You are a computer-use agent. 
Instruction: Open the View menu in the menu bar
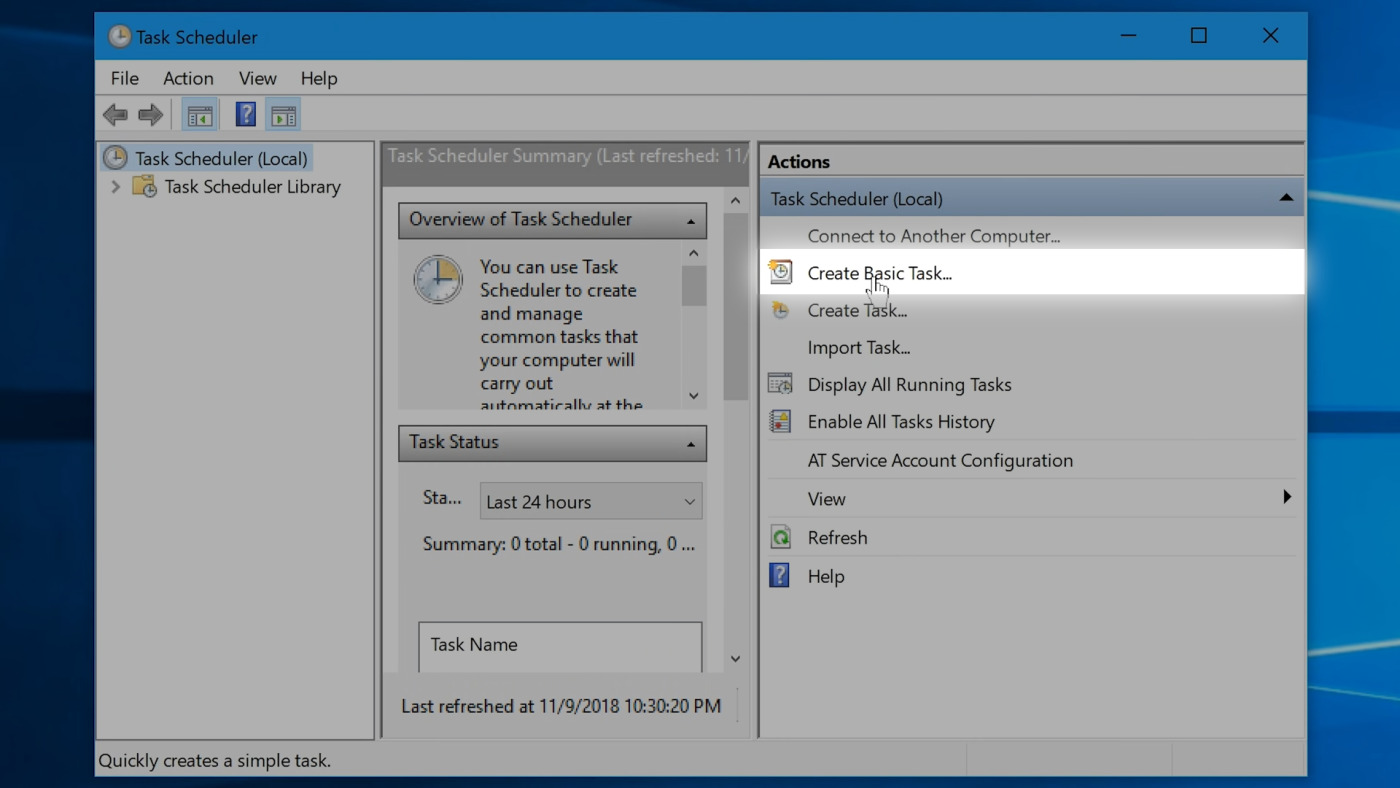tap(257, 78)
